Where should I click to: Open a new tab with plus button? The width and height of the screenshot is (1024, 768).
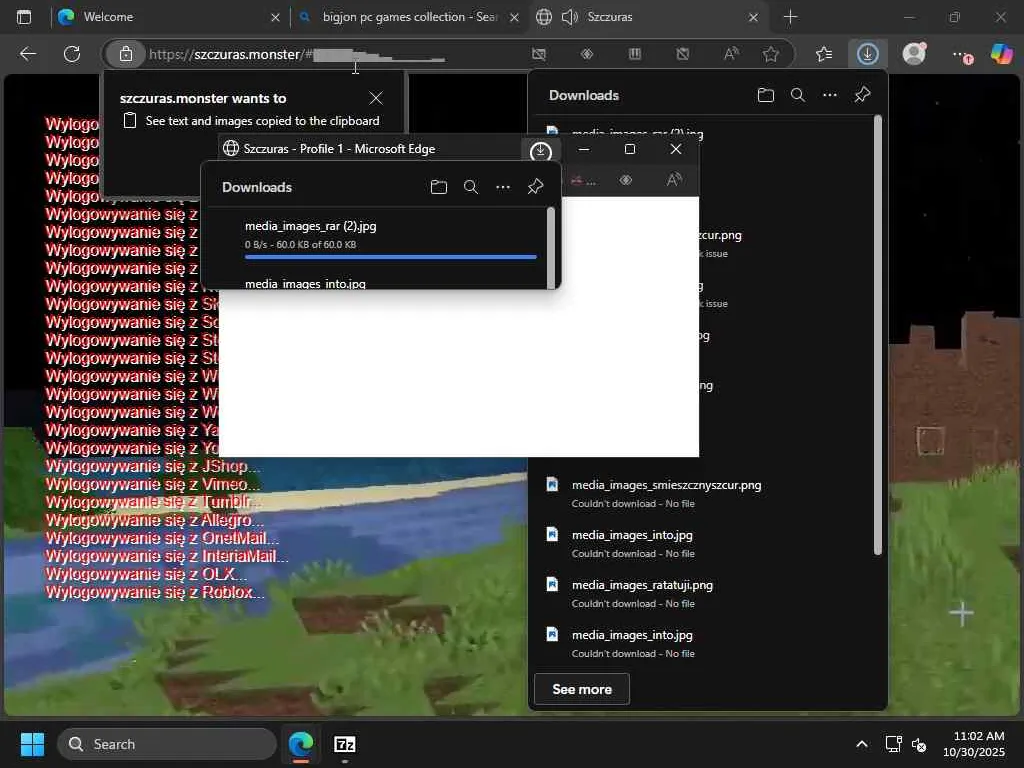790,17
